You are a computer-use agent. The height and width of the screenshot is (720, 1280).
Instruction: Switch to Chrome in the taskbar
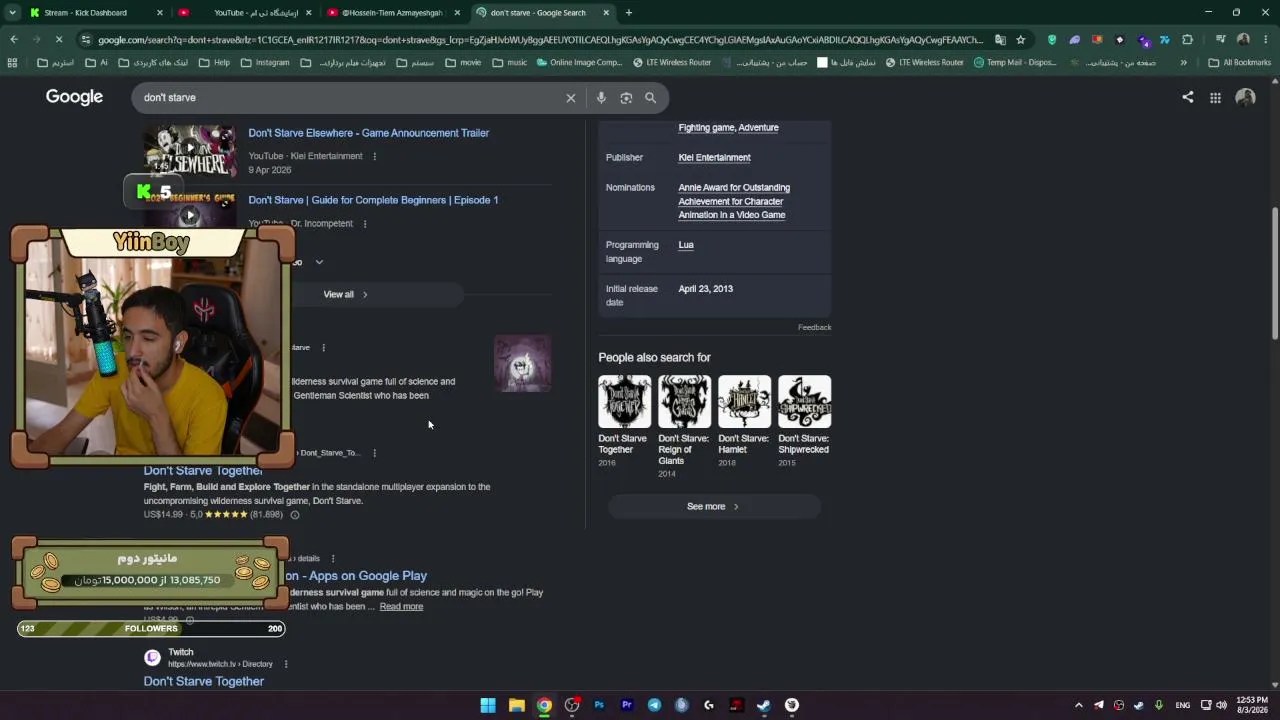pyautogui.click(x=544, y=705)
